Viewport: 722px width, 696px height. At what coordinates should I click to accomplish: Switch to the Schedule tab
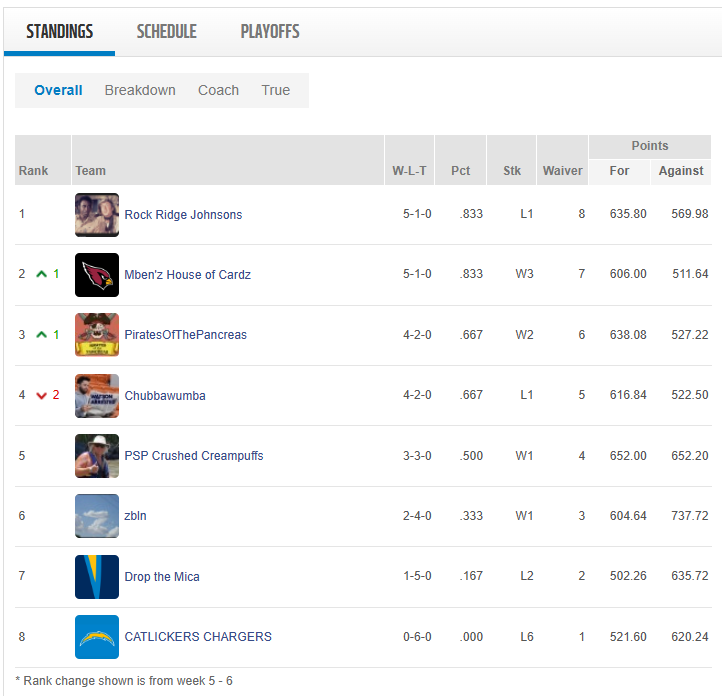click(x=166, y=32)
